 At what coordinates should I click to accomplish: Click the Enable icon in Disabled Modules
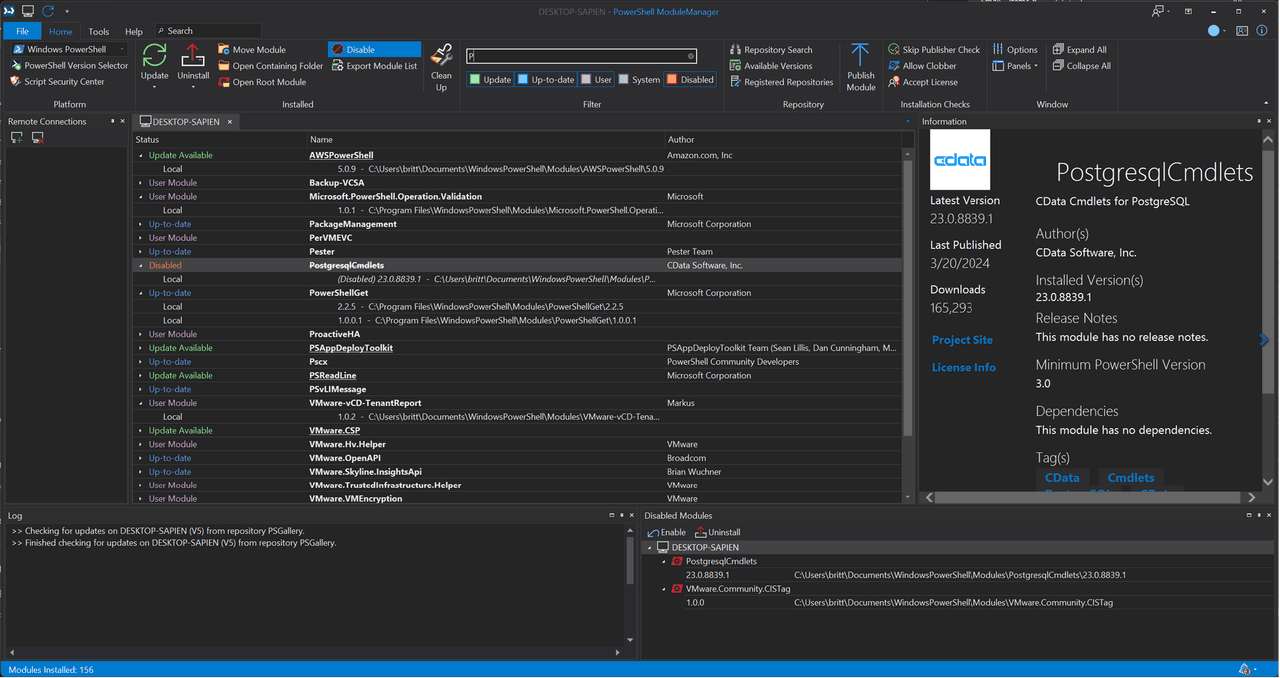(653, 532)
